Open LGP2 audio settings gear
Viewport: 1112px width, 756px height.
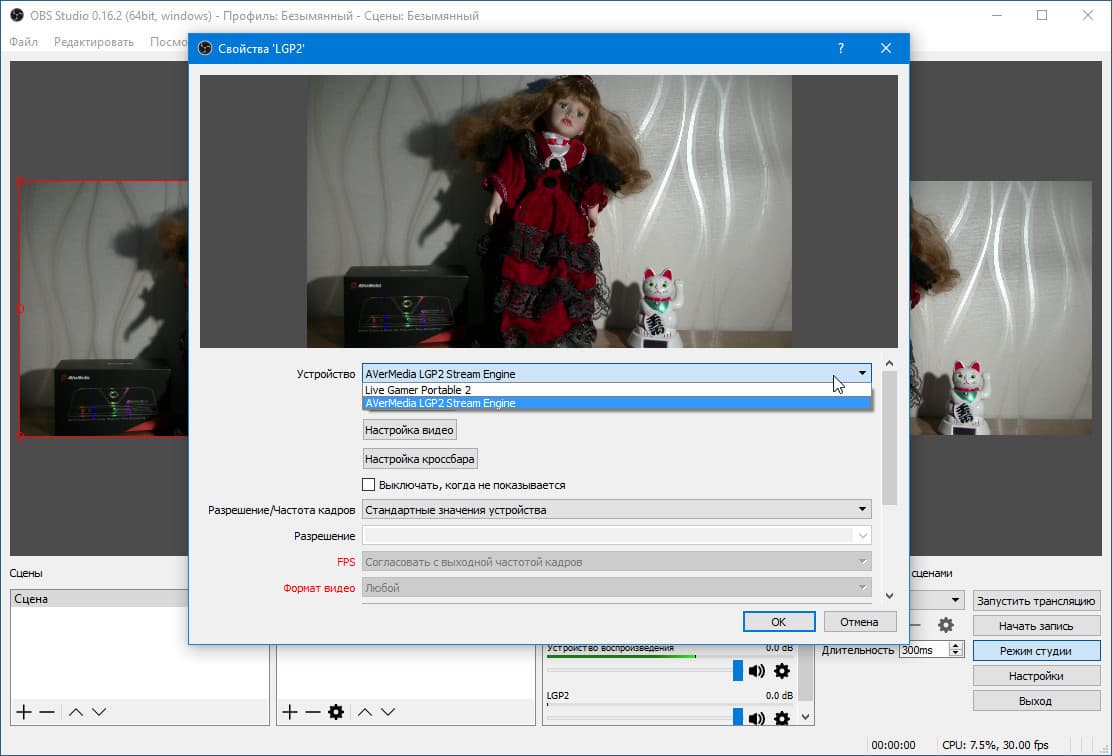782,718
